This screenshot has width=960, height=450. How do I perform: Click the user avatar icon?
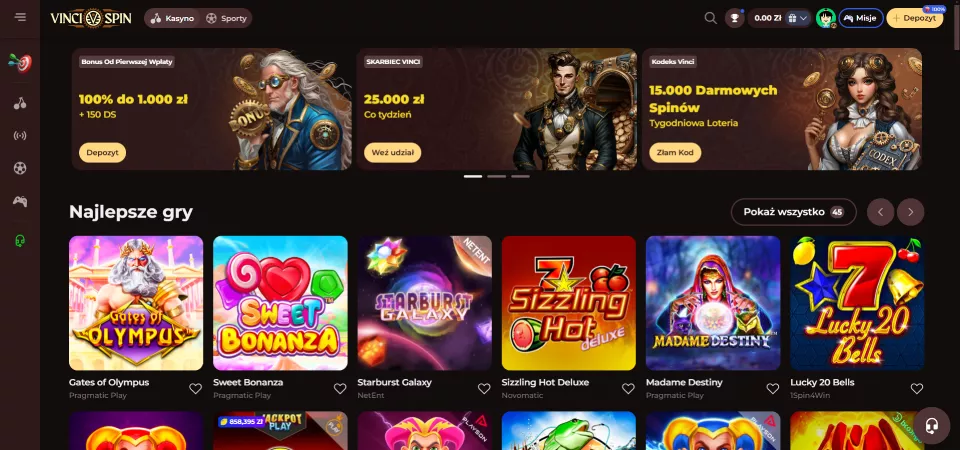826,18
